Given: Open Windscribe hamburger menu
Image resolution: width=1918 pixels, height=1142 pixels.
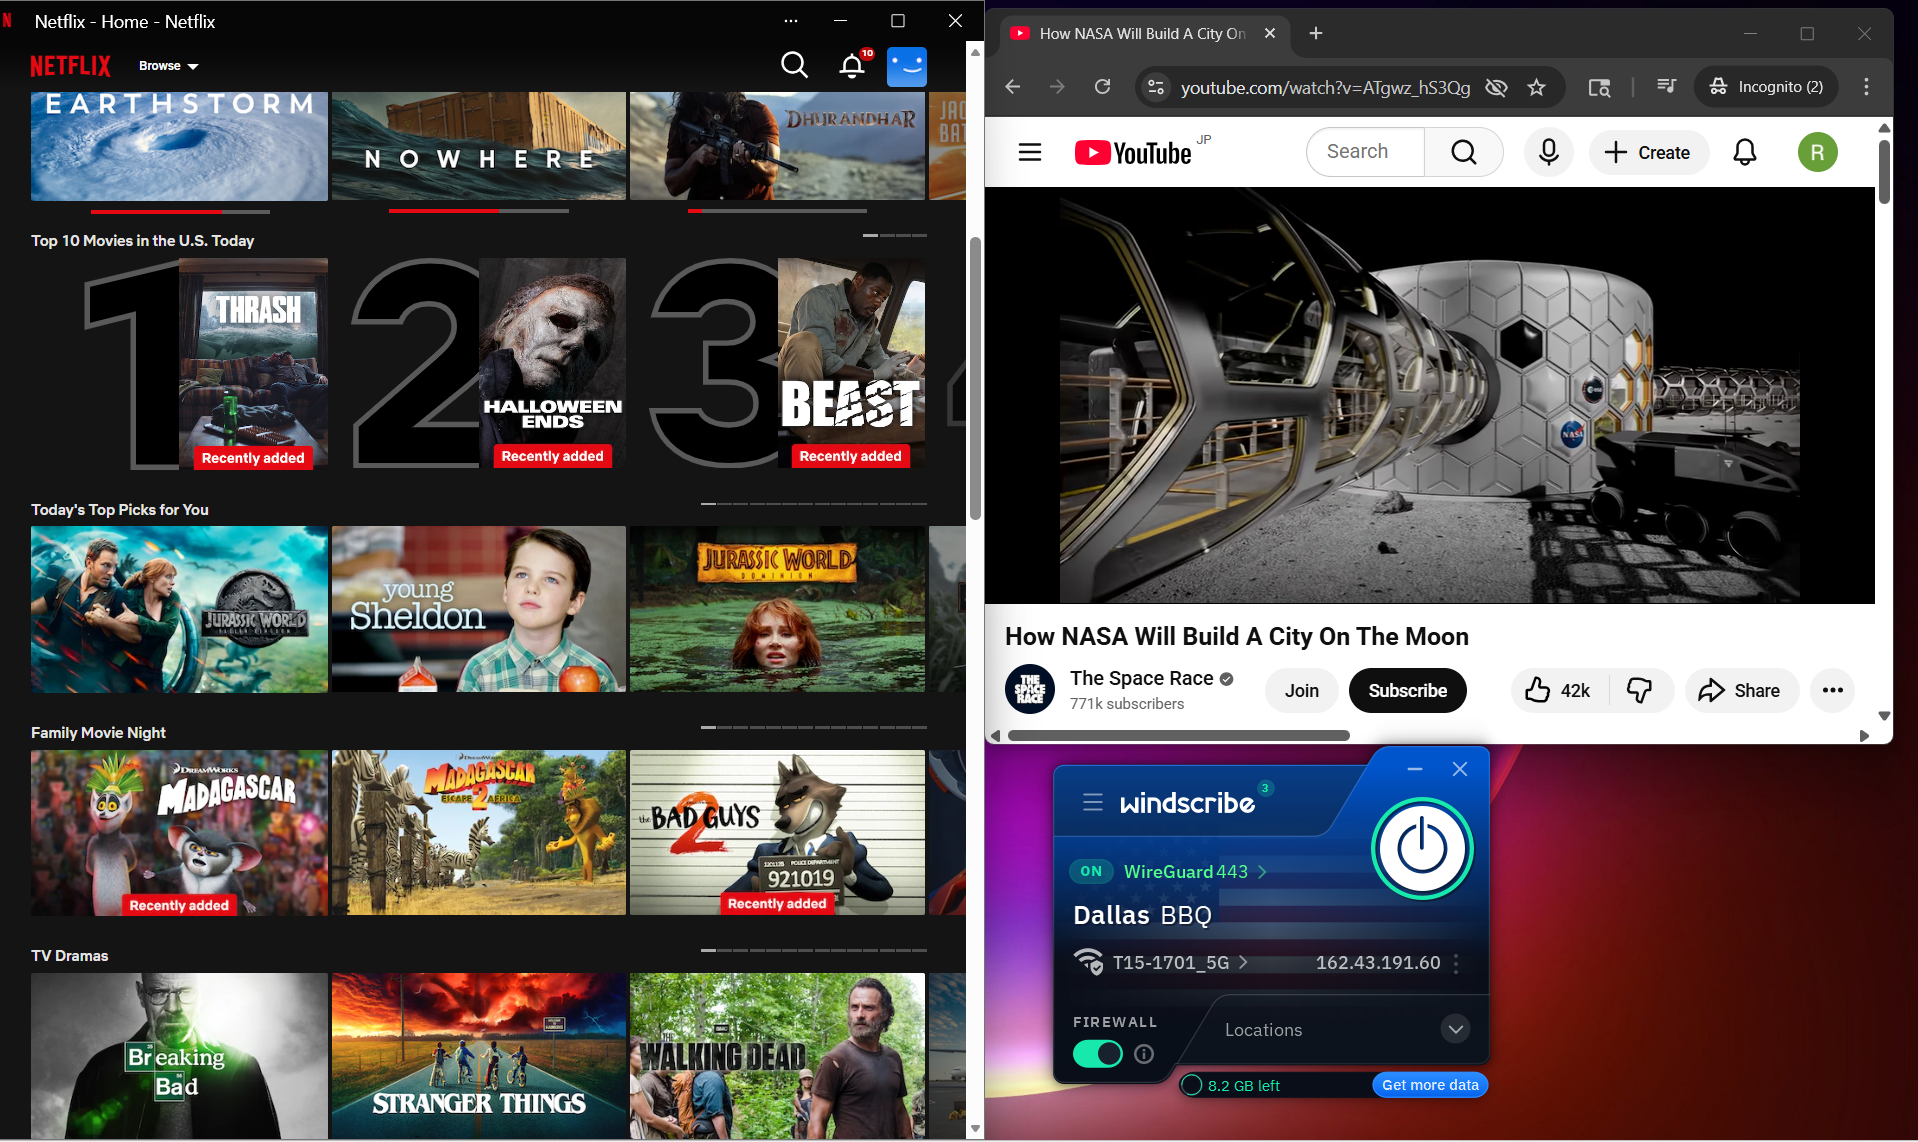Looking at the screenshot, I should coord(1093,802).
